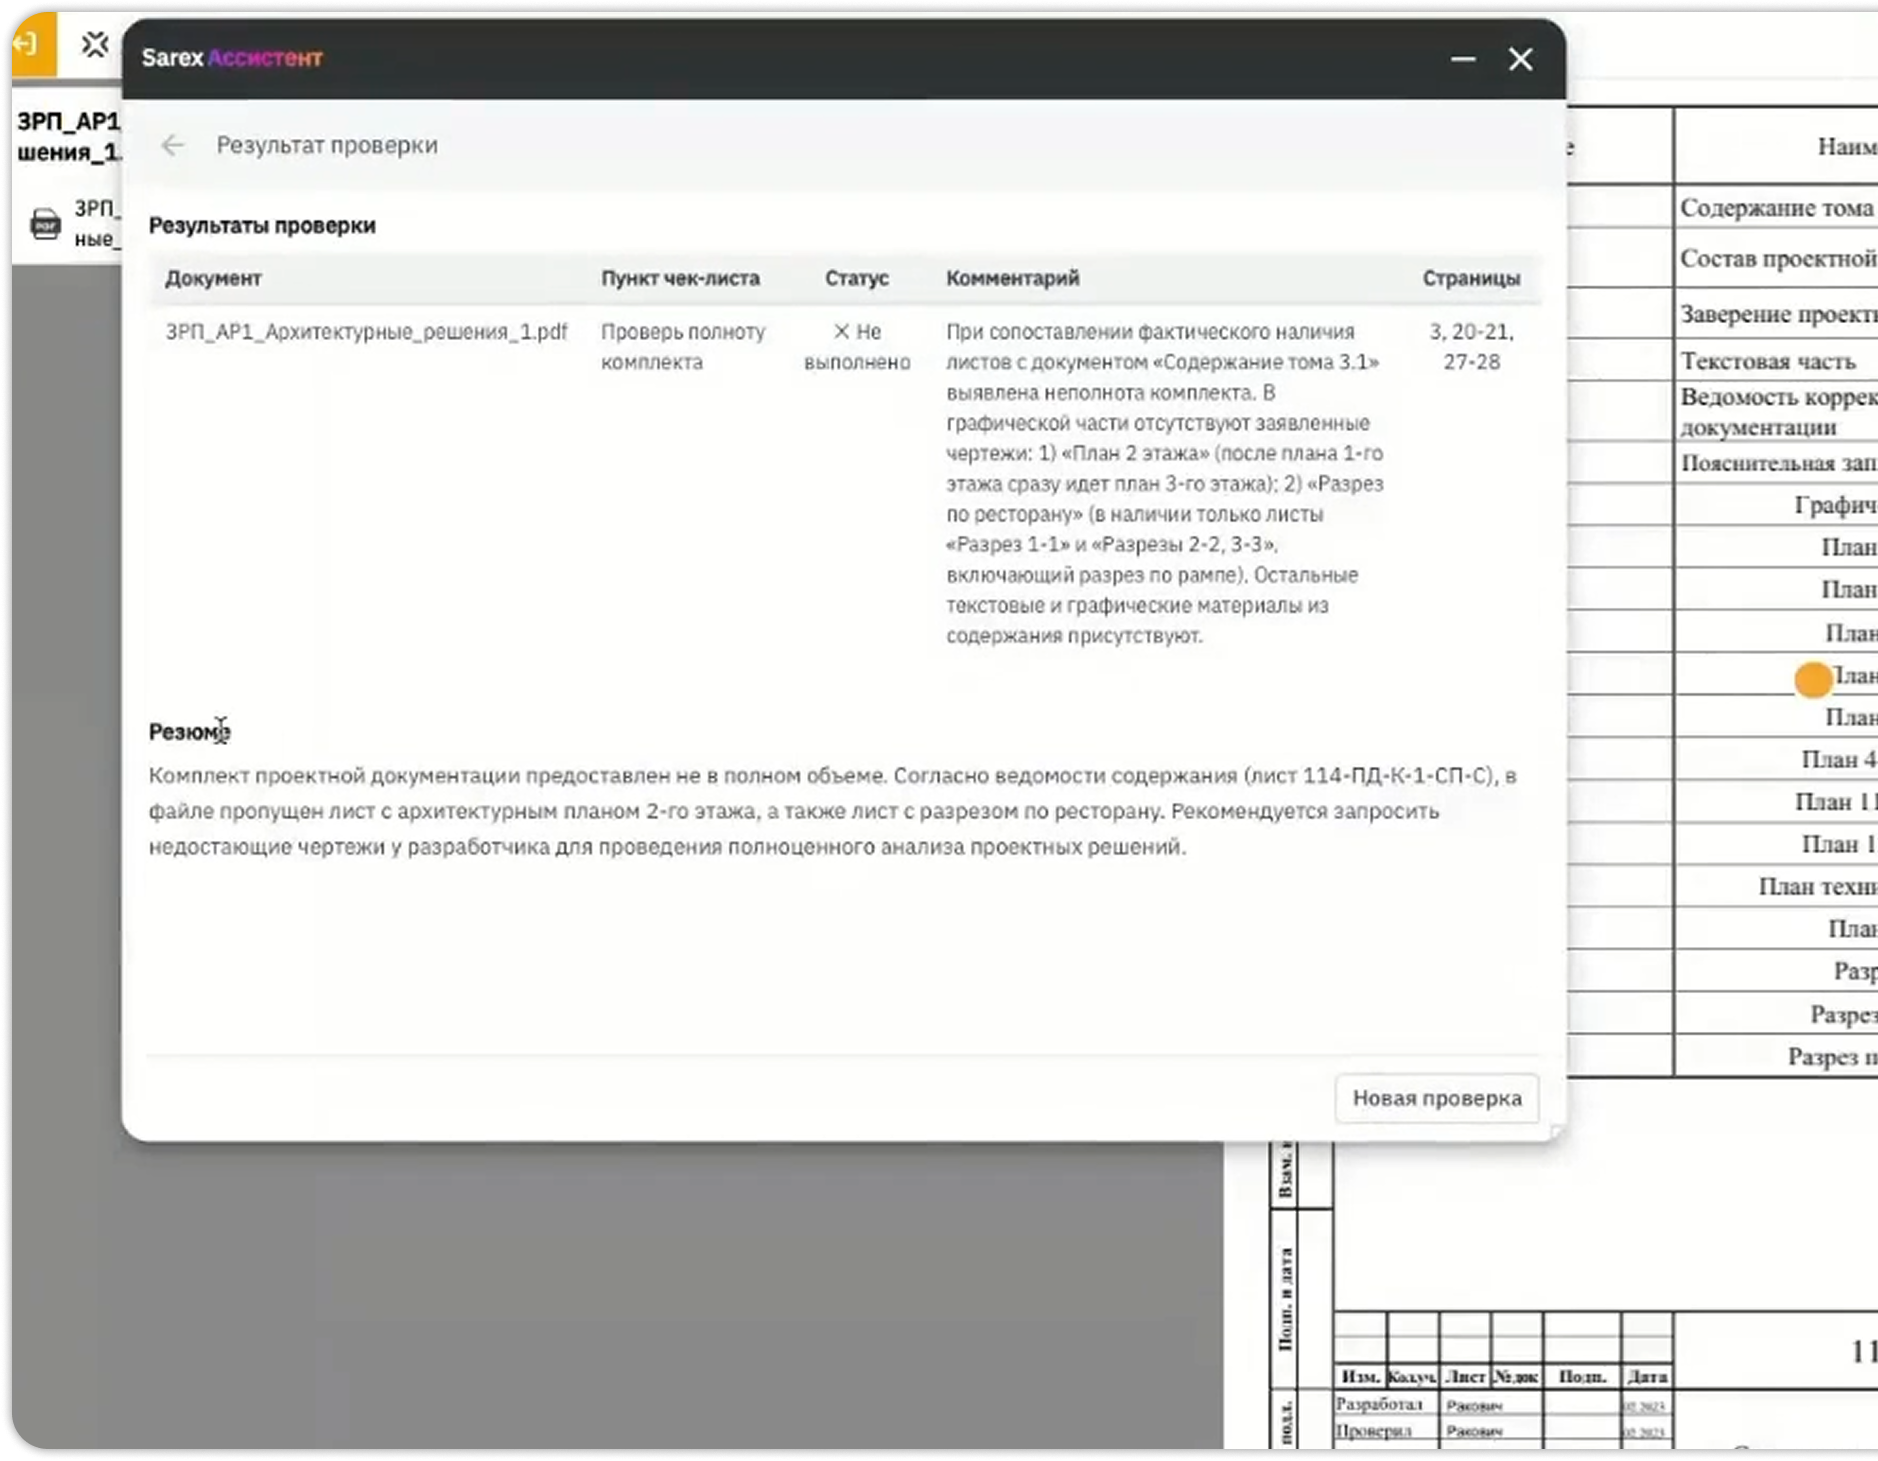Click the Страницы column header
This screenshot has width=1878, height=1461.
pos(1471,279)
